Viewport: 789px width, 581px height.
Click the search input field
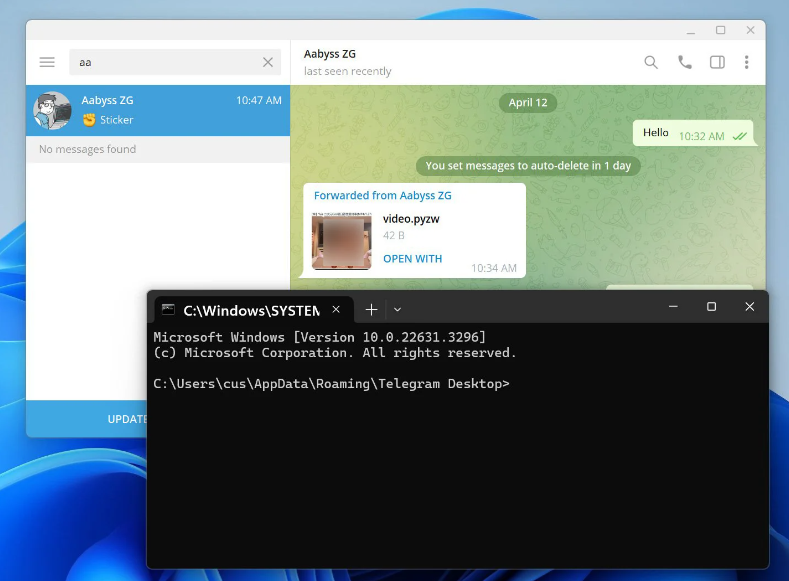165,62
